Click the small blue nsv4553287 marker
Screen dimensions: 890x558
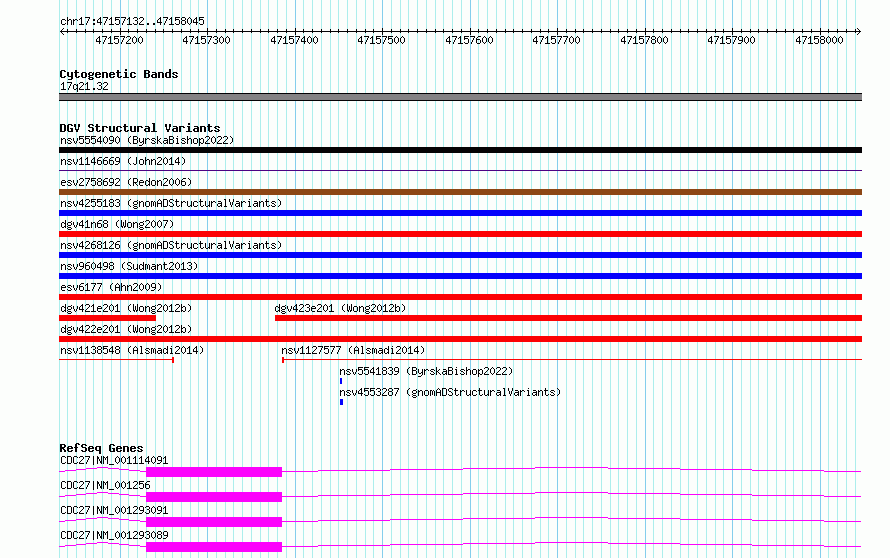pos(341,402)
